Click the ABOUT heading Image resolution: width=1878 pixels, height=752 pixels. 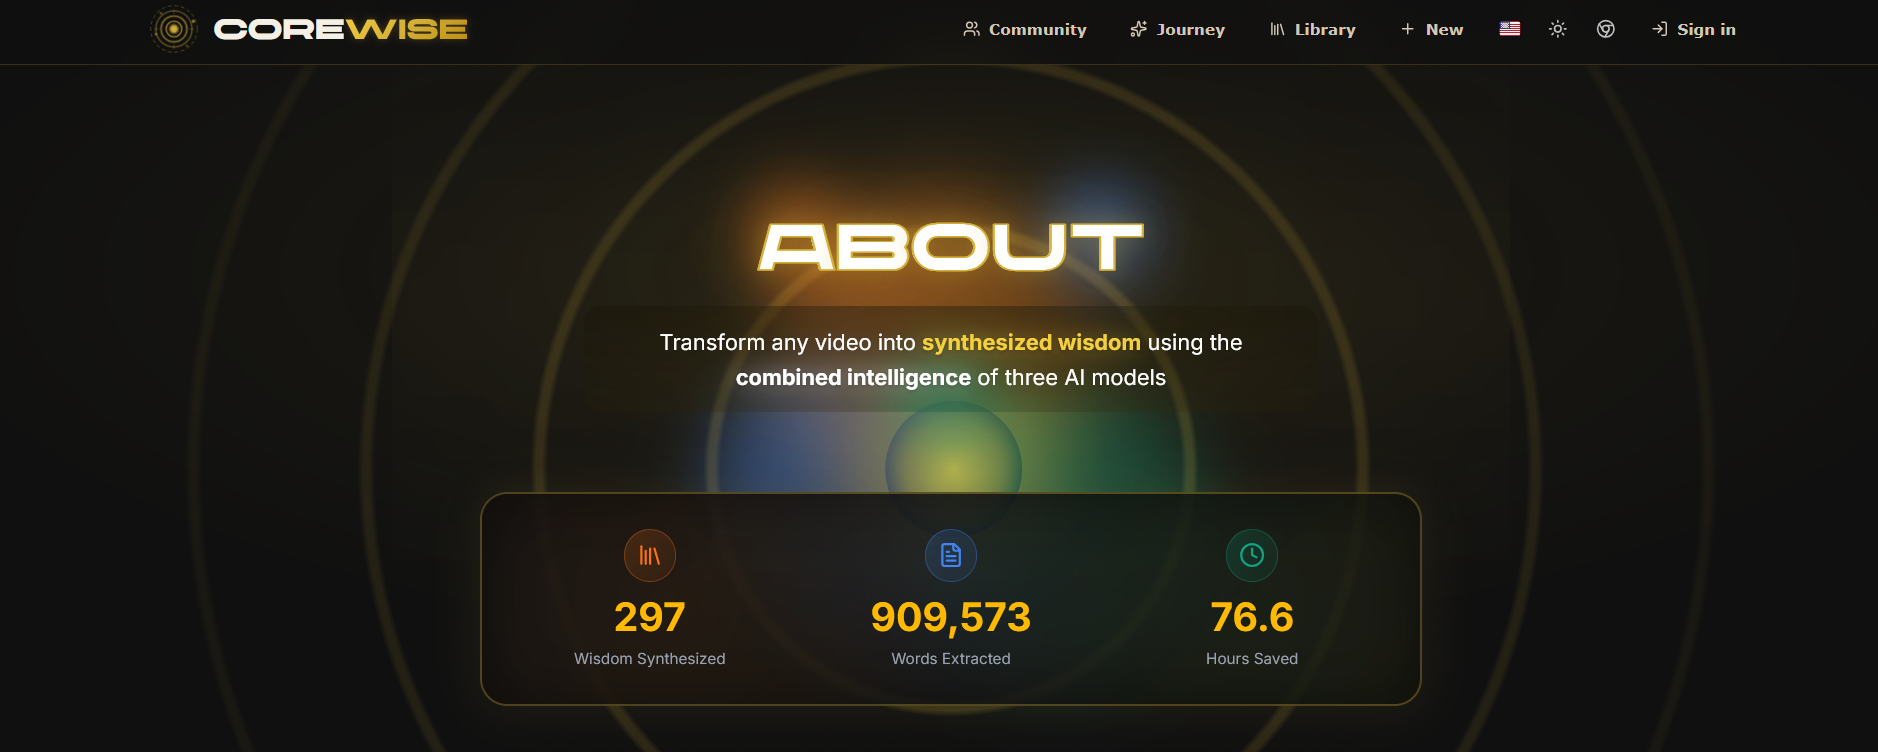point(951,247)
